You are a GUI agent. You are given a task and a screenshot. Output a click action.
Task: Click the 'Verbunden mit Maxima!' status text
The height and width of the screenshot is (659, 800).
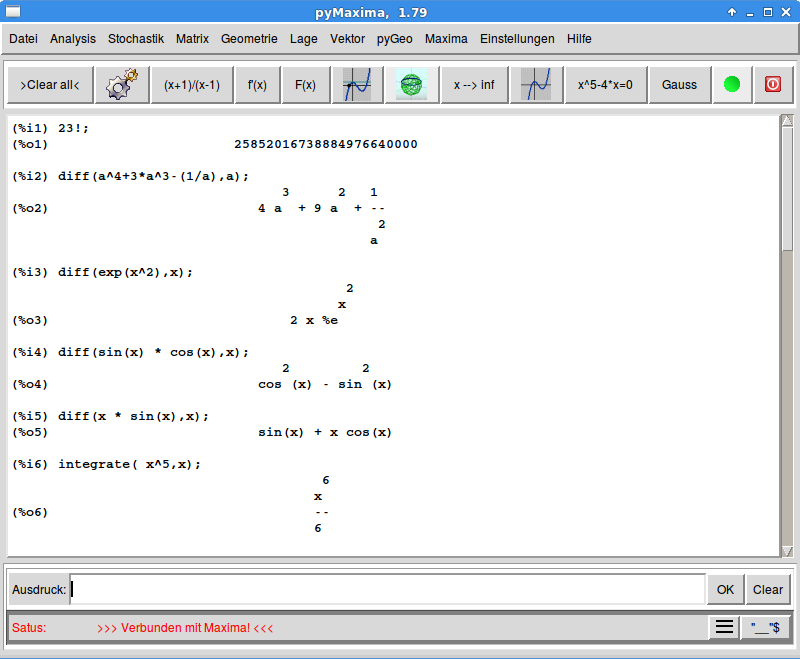click(185, 627)
